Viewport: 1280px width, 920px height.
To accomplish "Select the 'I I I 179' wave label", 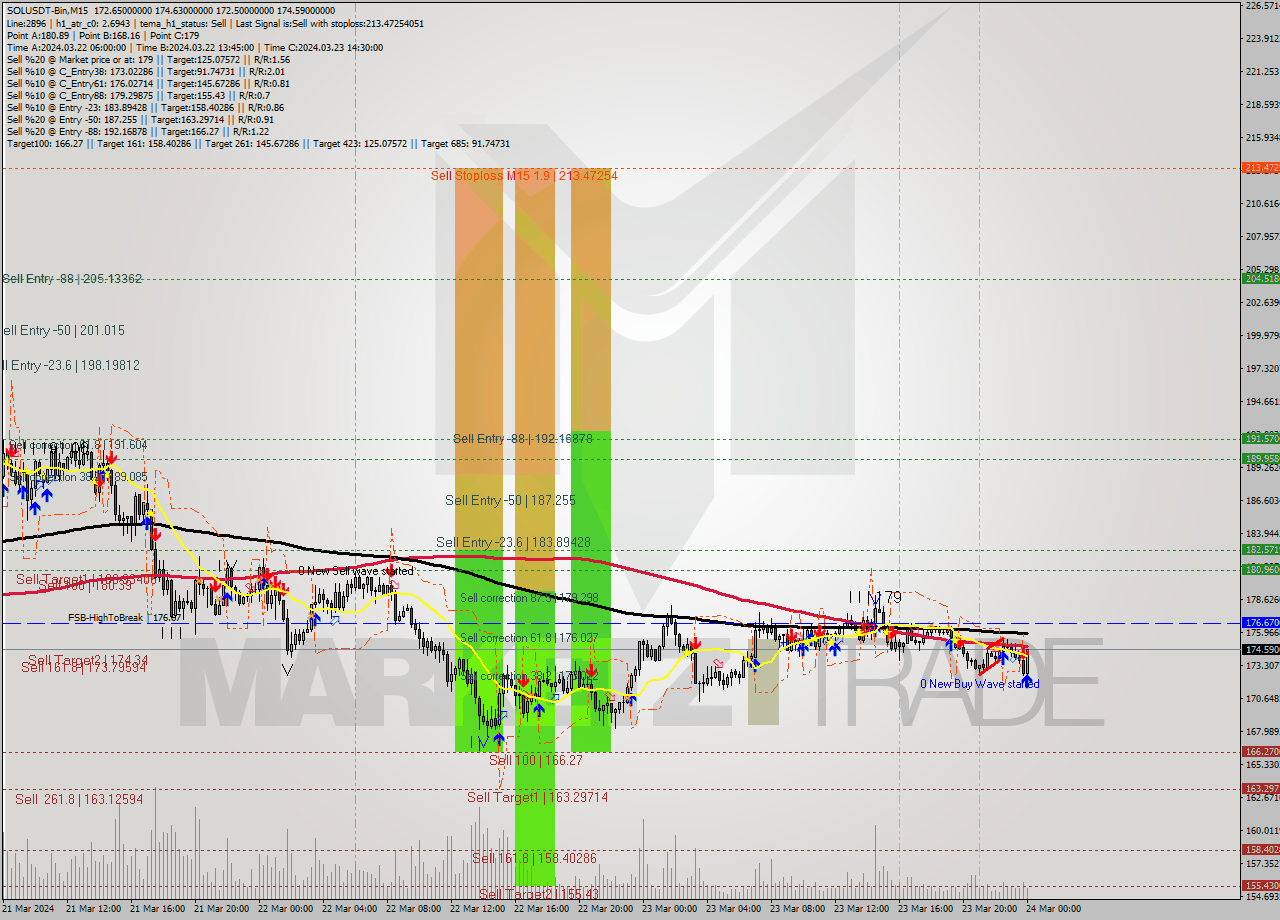I will coord(875,597).
